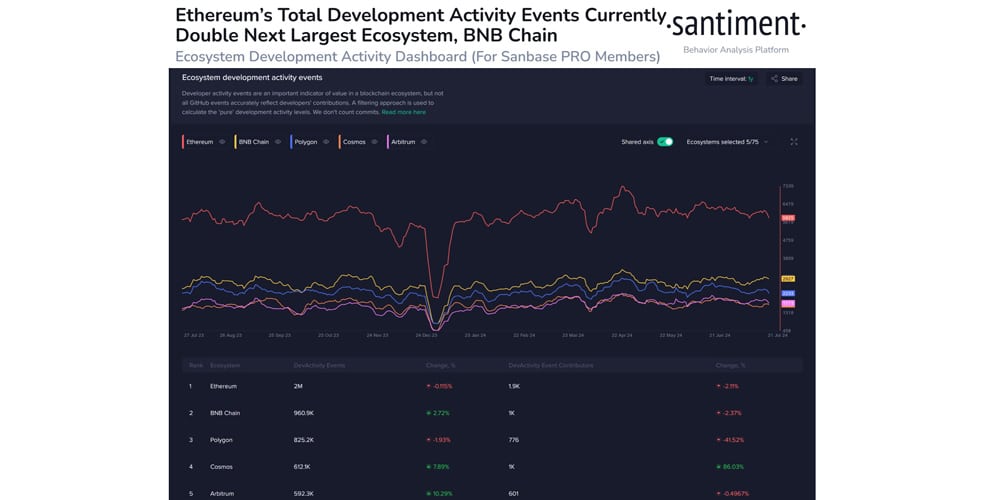984x500 pixels.
Task: Click the 776 contributors value for Polygon
Action: coord(513,440)
